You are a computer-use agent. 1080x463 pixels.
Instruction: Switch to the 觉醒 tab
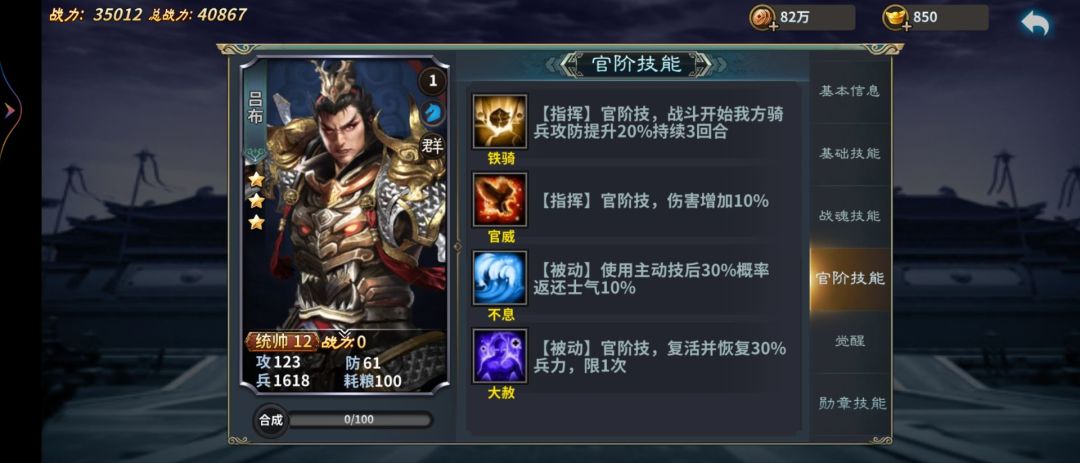pos(849,341)
